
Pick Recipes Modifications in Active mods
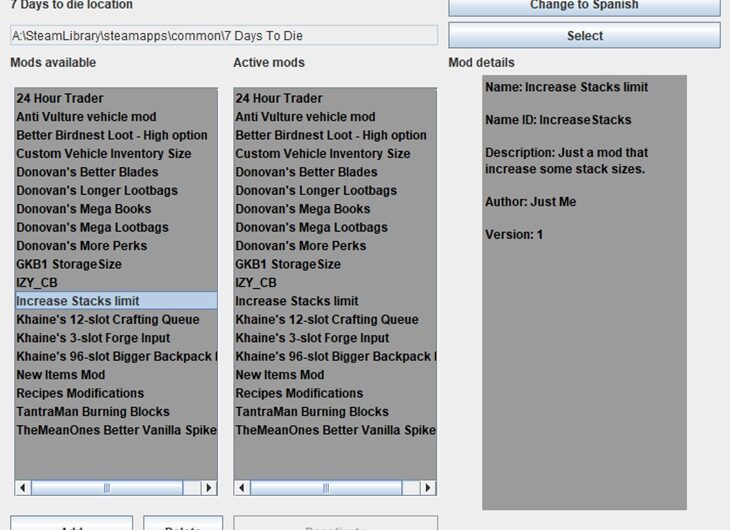[x=335, y=393]
